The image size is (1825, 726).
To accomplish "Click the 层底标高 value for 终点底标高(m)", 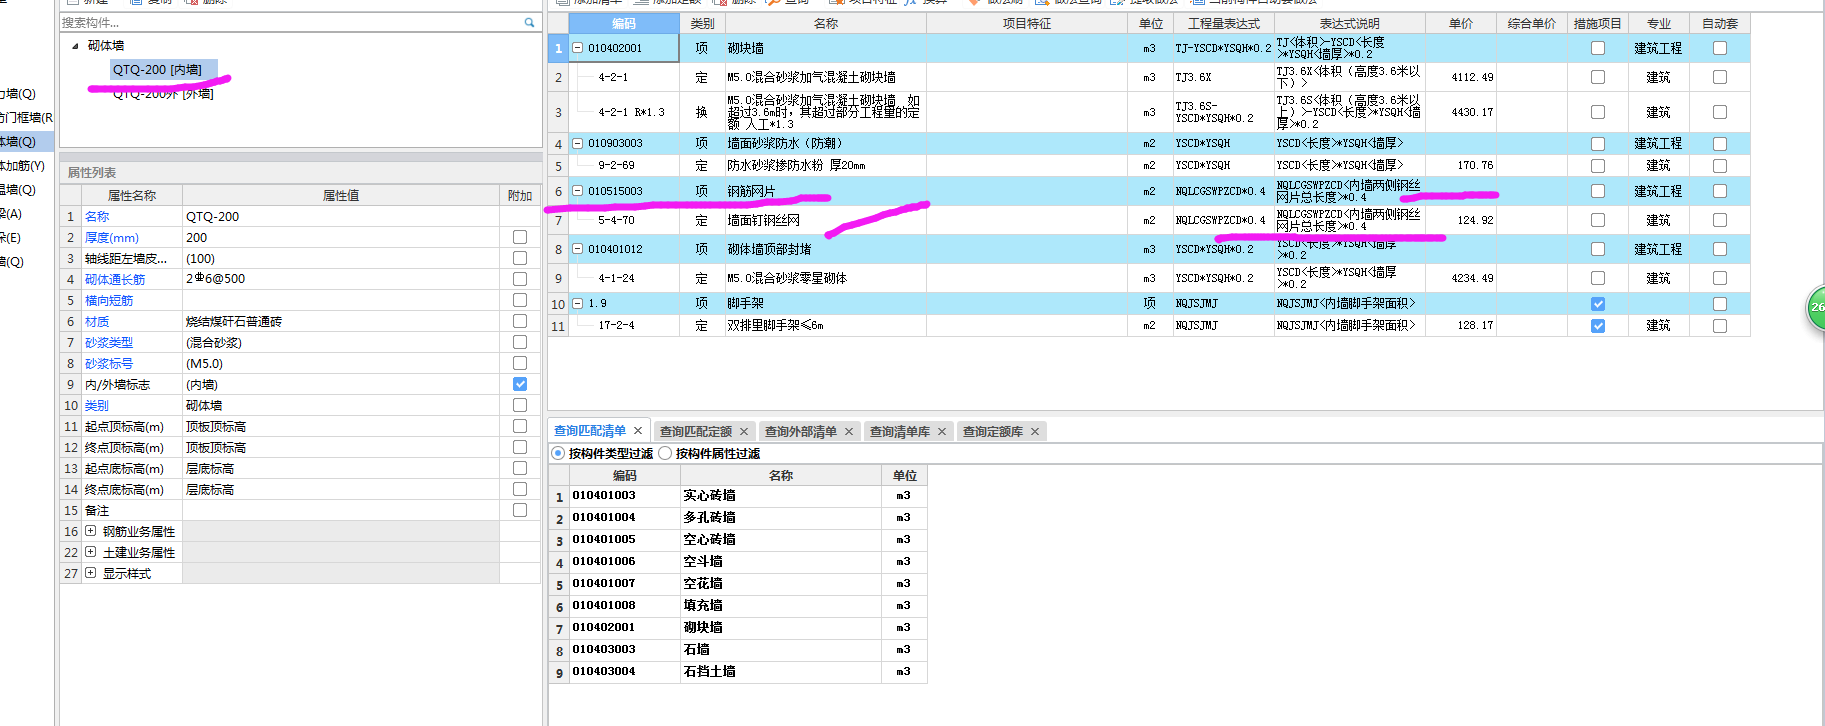I will click(341, 489).
